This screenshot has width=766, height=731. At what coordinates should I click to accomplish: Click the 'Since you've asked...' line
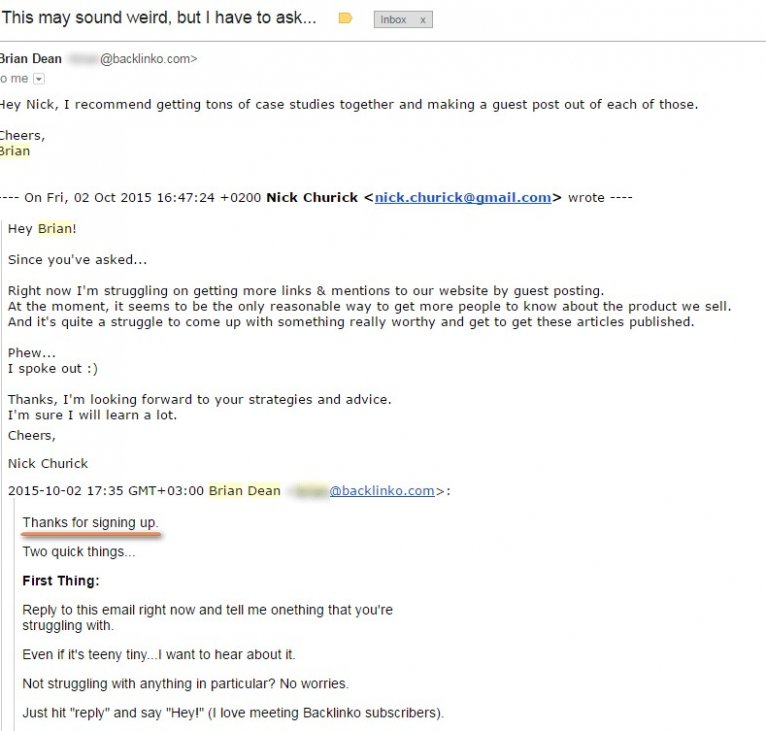point(77,259)
